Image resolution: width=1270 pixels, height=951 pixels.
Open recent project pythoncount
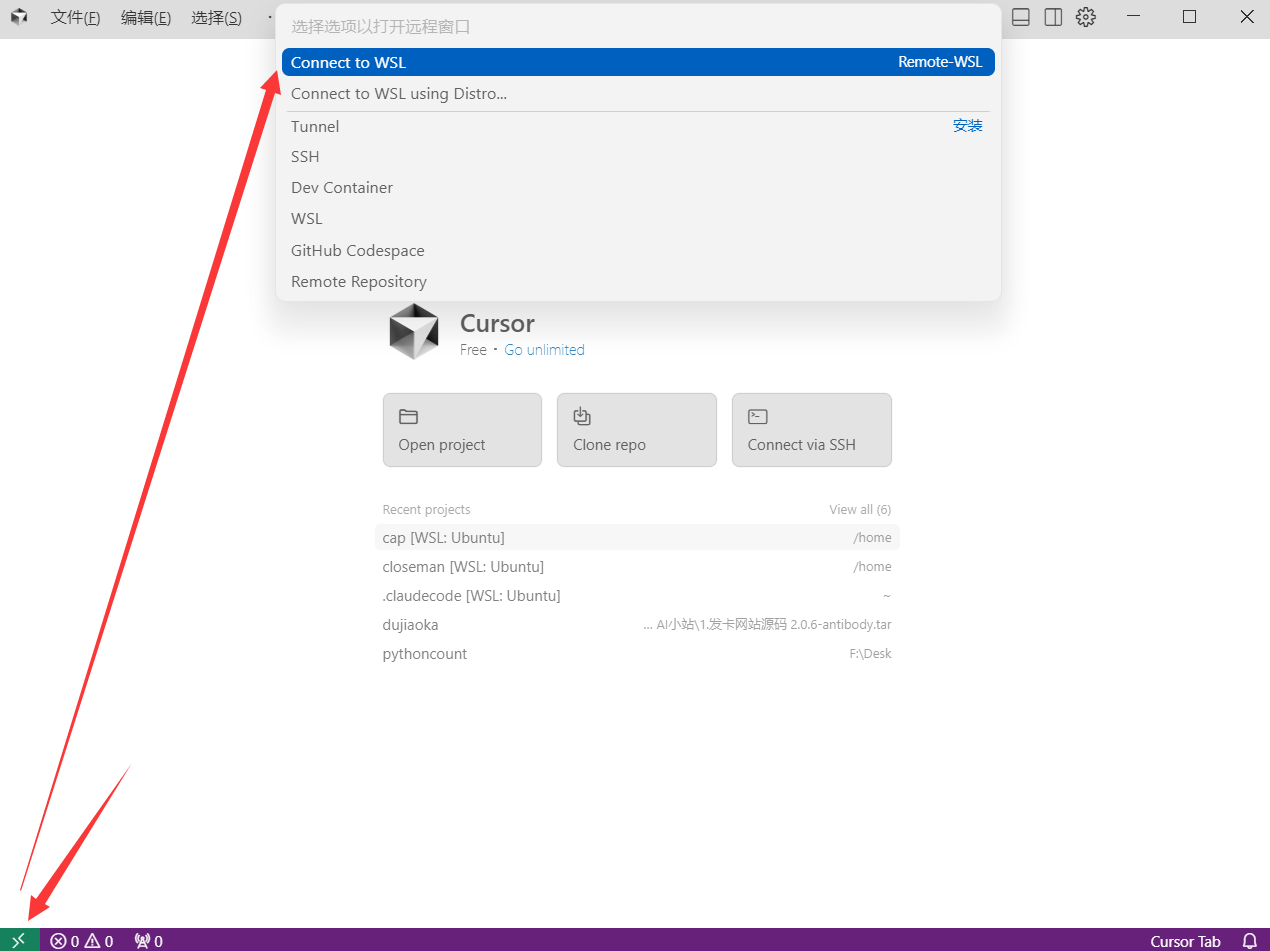(637, 654)
